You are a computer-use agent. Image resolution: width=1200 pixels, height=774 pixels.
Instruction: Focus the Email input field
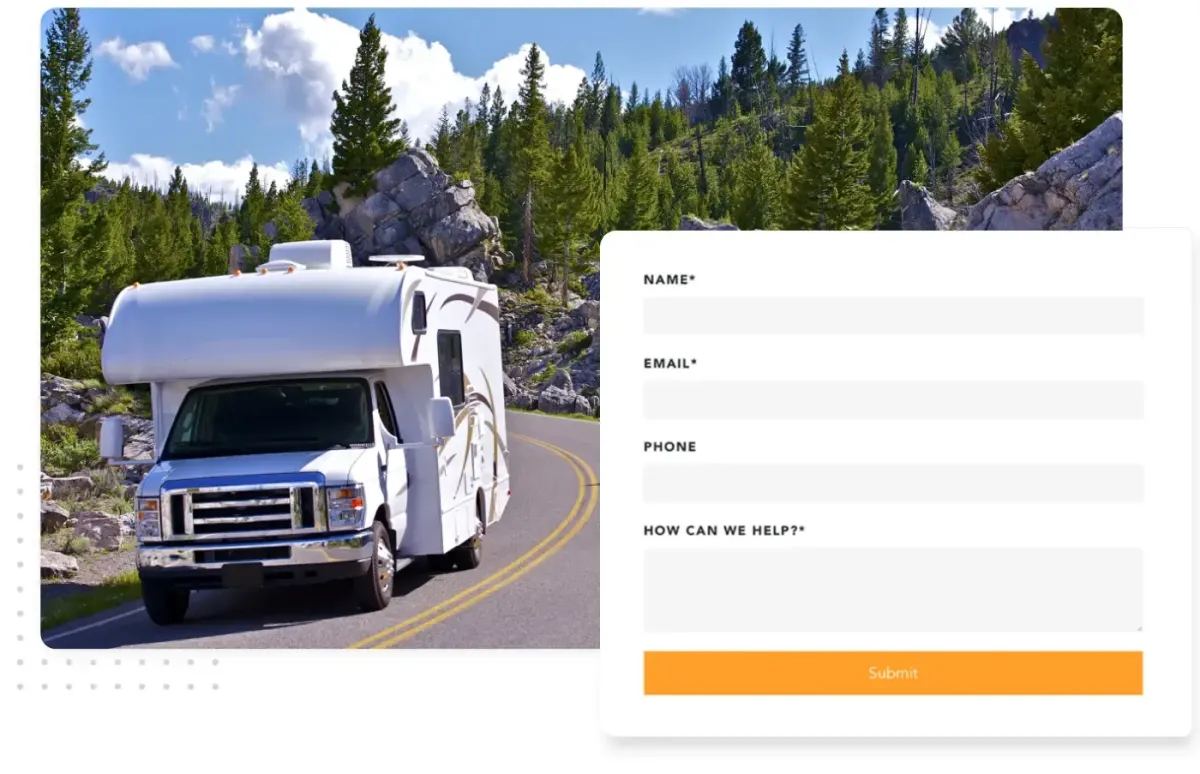click(x=893, y=399)
